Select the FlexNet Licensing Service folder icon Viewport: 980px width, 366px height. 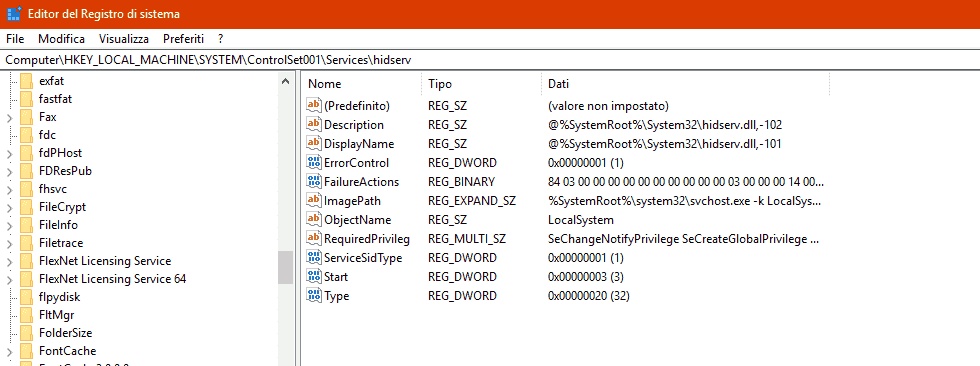tap(26, 260)
